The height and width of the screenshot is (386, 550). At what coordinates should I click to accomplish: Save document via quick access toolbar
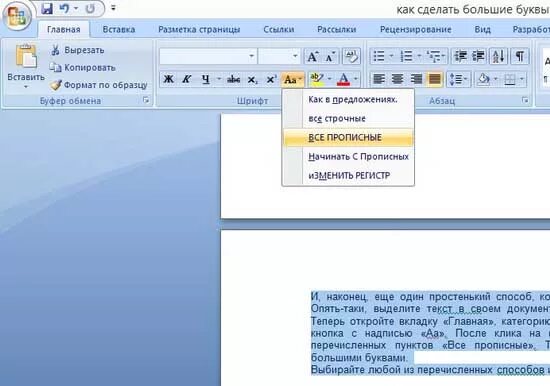click(47, 8)
